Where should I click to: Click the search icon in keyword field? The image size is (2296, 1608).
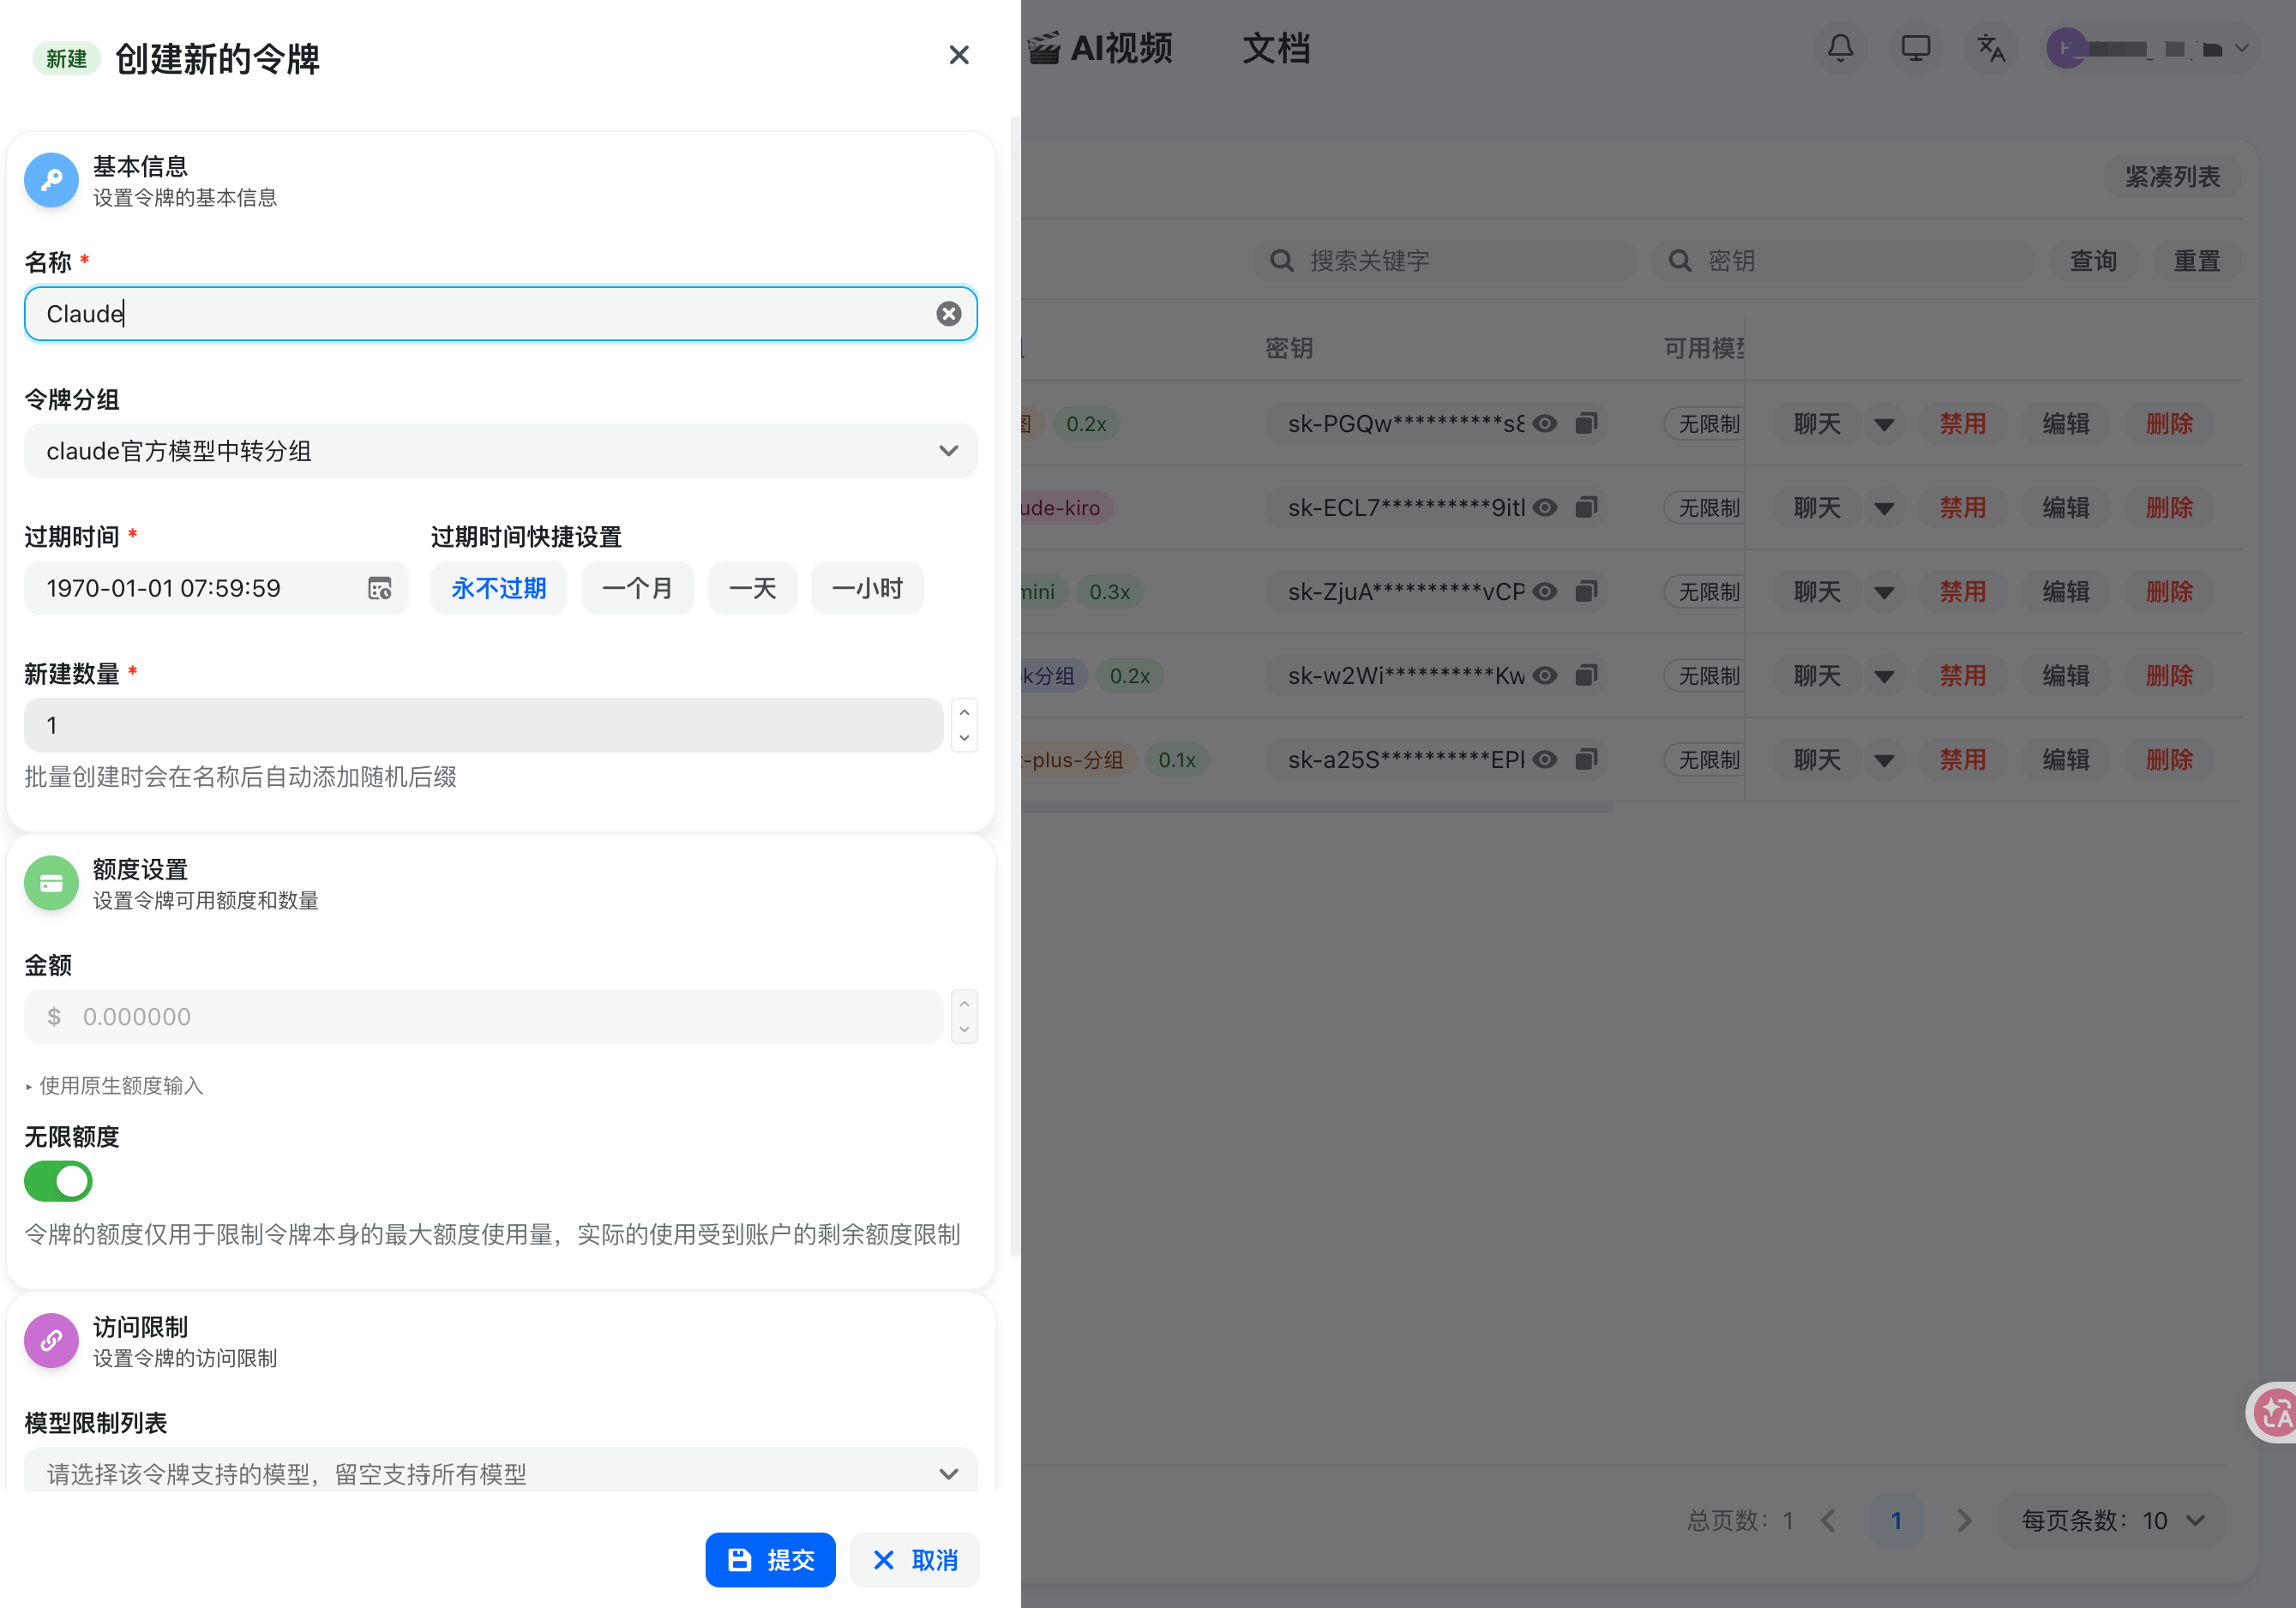[1282, 261]
